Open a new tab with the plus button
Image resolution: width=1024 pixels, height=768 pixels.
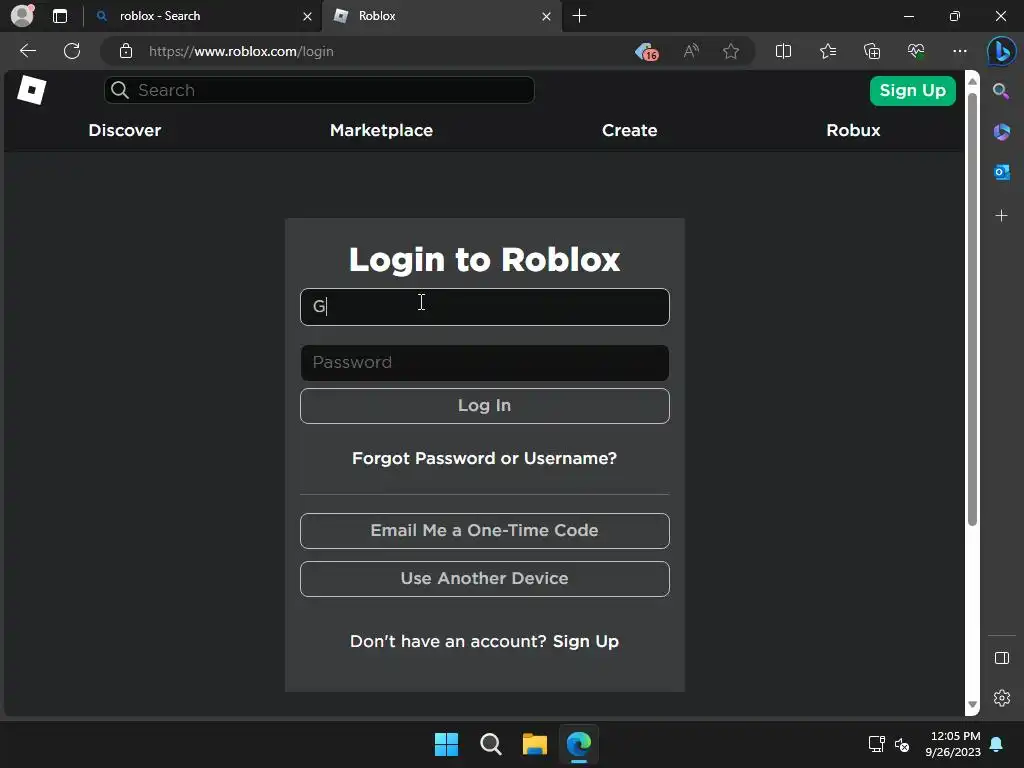click(579, 16)
